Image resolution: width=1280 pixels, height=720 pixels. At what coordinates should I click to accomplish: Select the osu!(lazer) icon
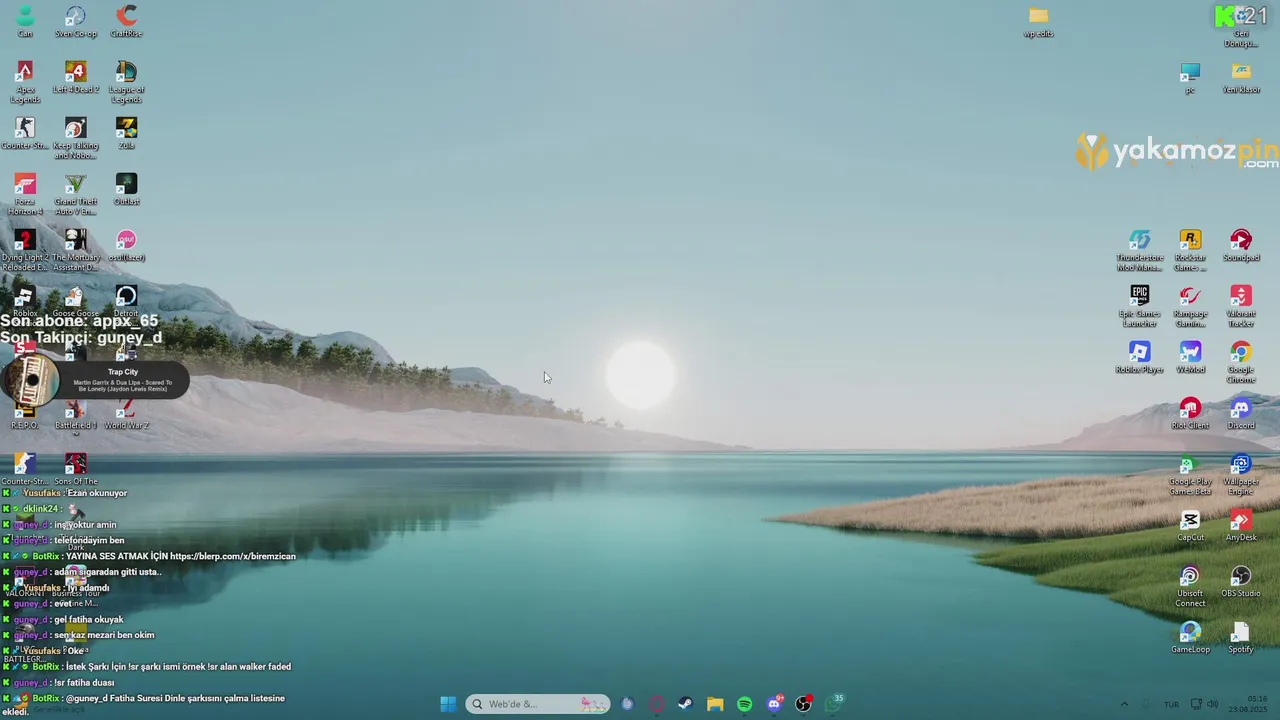[x=126, y=245]
